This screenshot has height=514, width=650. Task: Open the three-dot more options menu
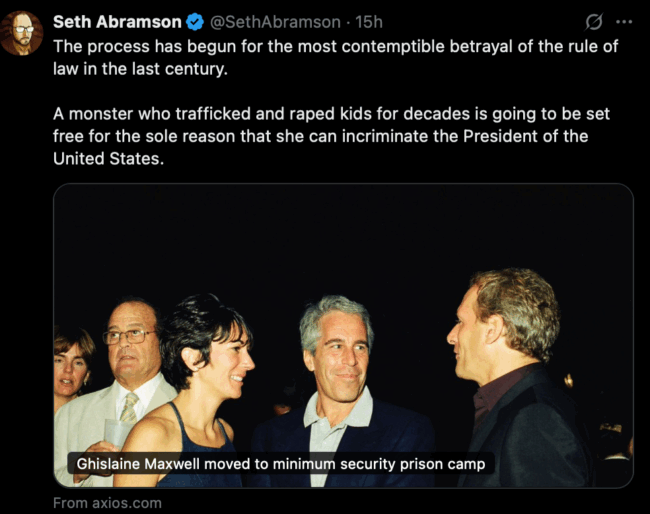624,22
